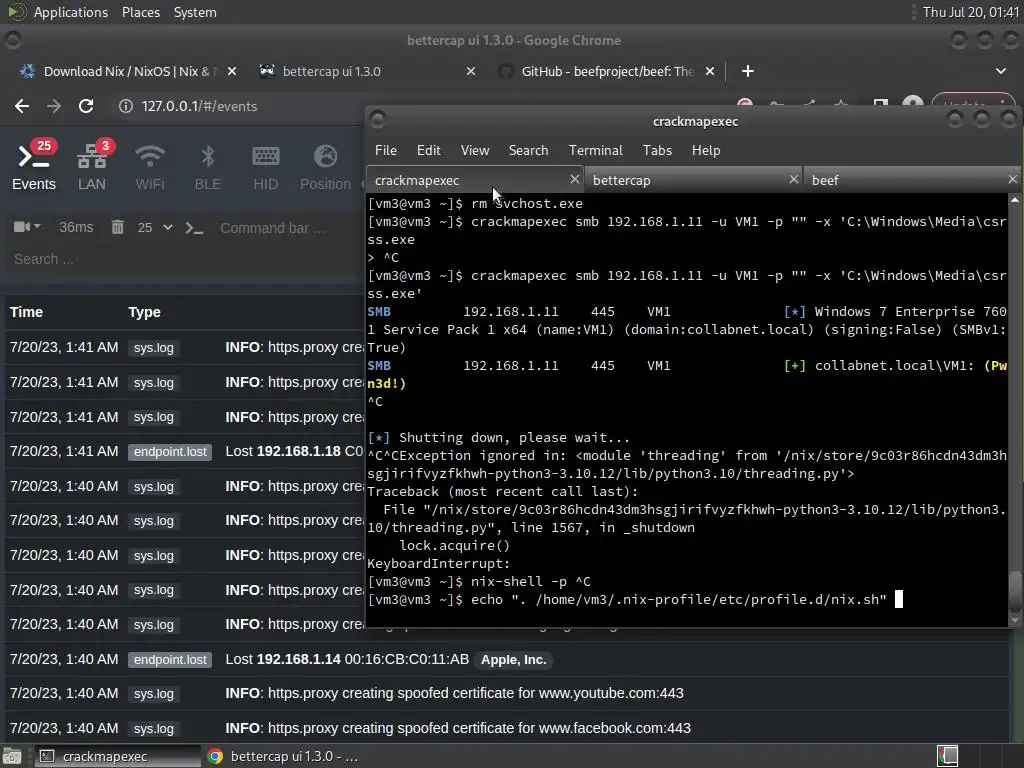
Task: Switch to GitHub beefproject browser tab
Action: coord(607,71)
